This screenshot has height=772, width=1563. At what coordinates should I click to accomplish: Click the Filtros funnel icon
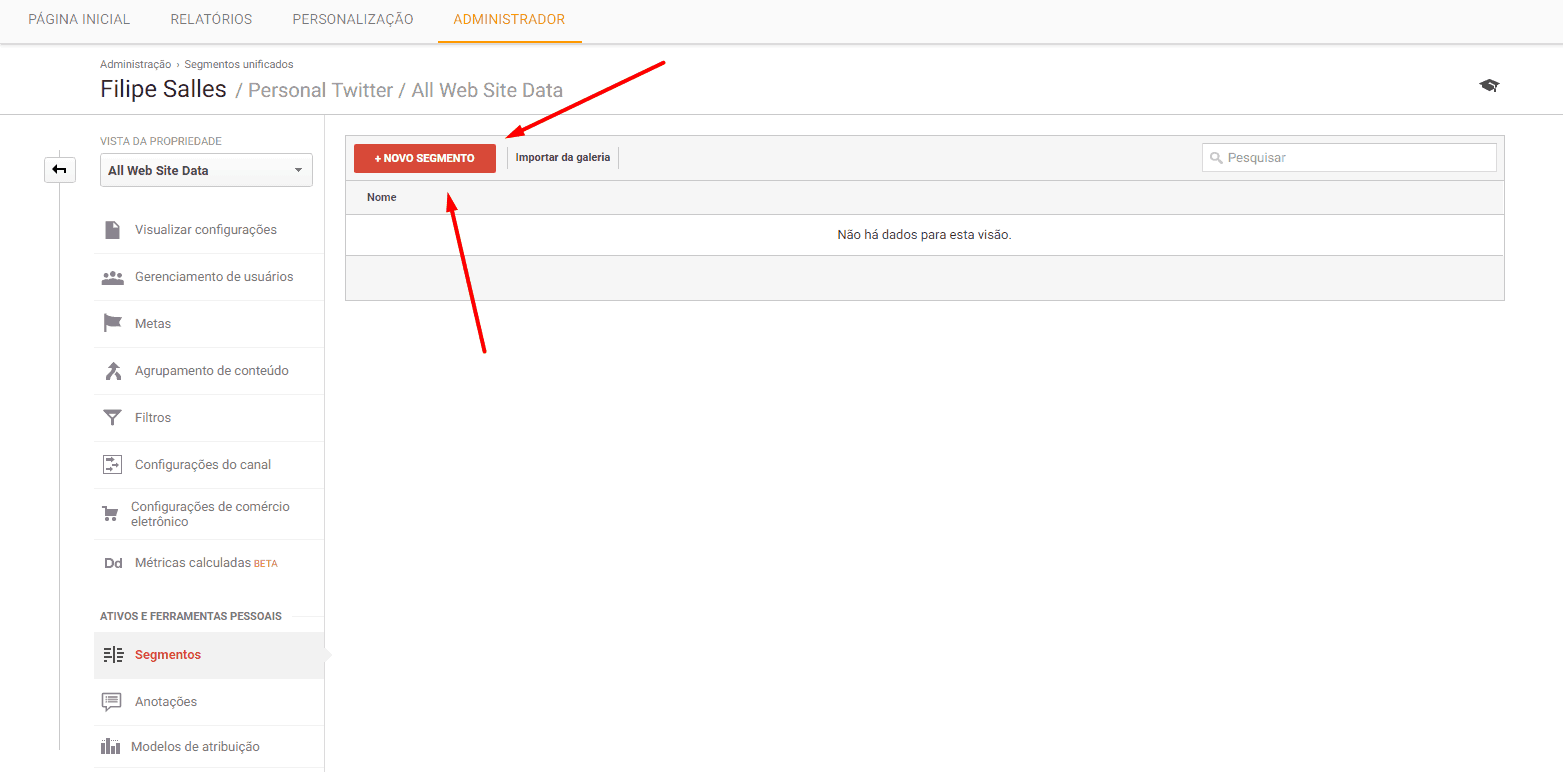click(113, 418)
